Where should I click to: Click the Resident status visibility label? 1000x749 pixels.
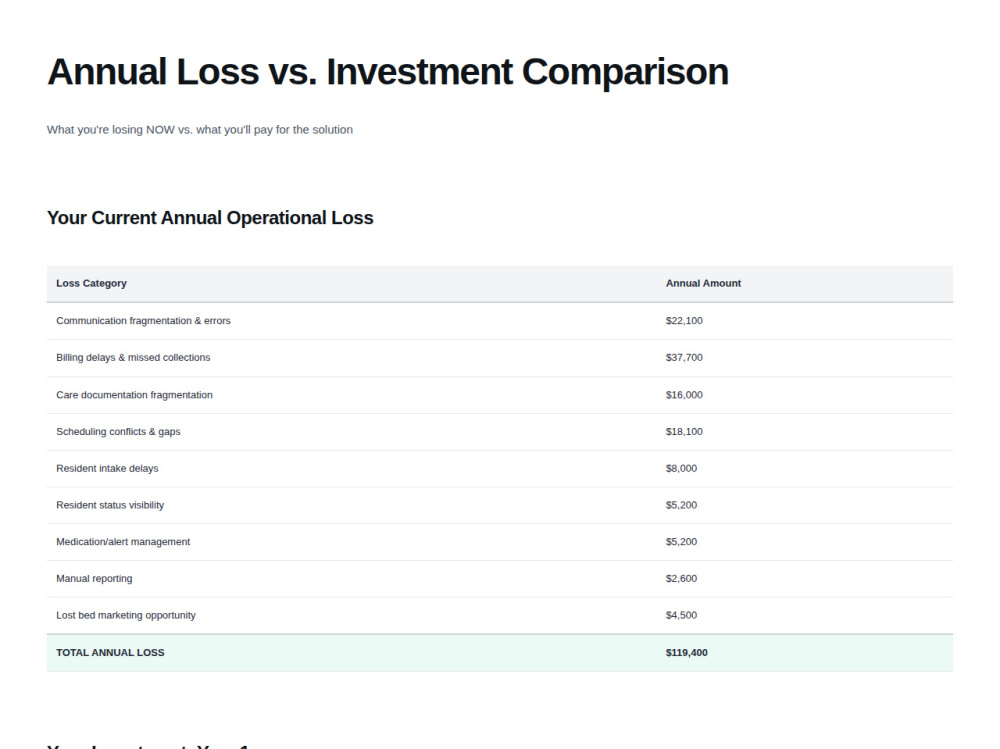point(110,505)
